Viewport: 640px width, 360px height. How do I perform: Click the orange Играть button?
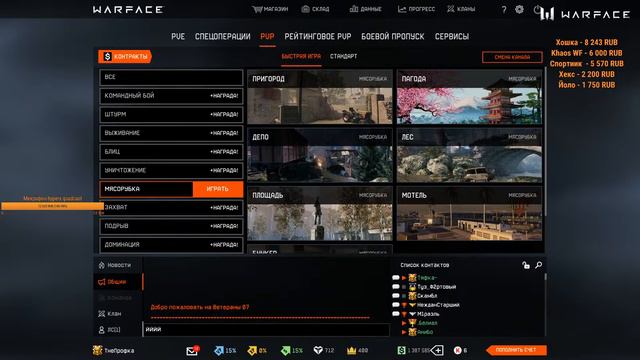pyautogui.click(x=218, y=189)
